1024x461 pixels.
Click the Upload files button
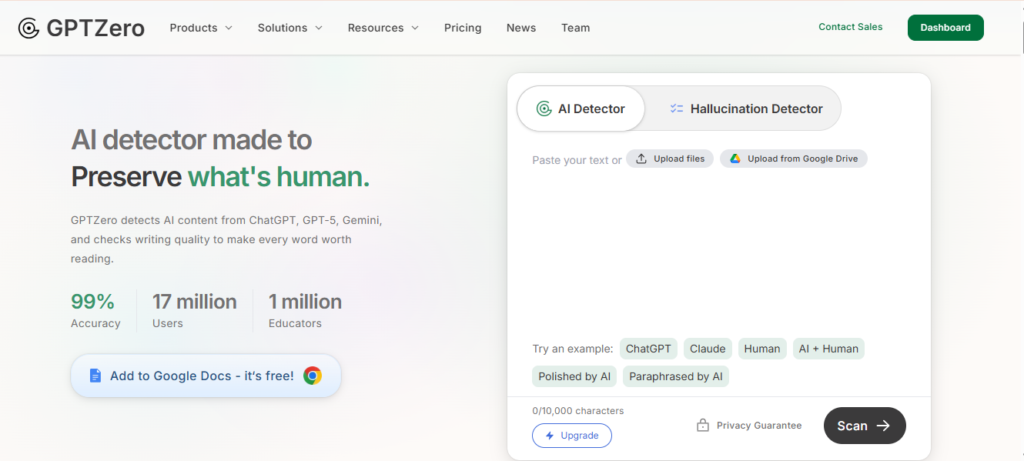point(669,159)
